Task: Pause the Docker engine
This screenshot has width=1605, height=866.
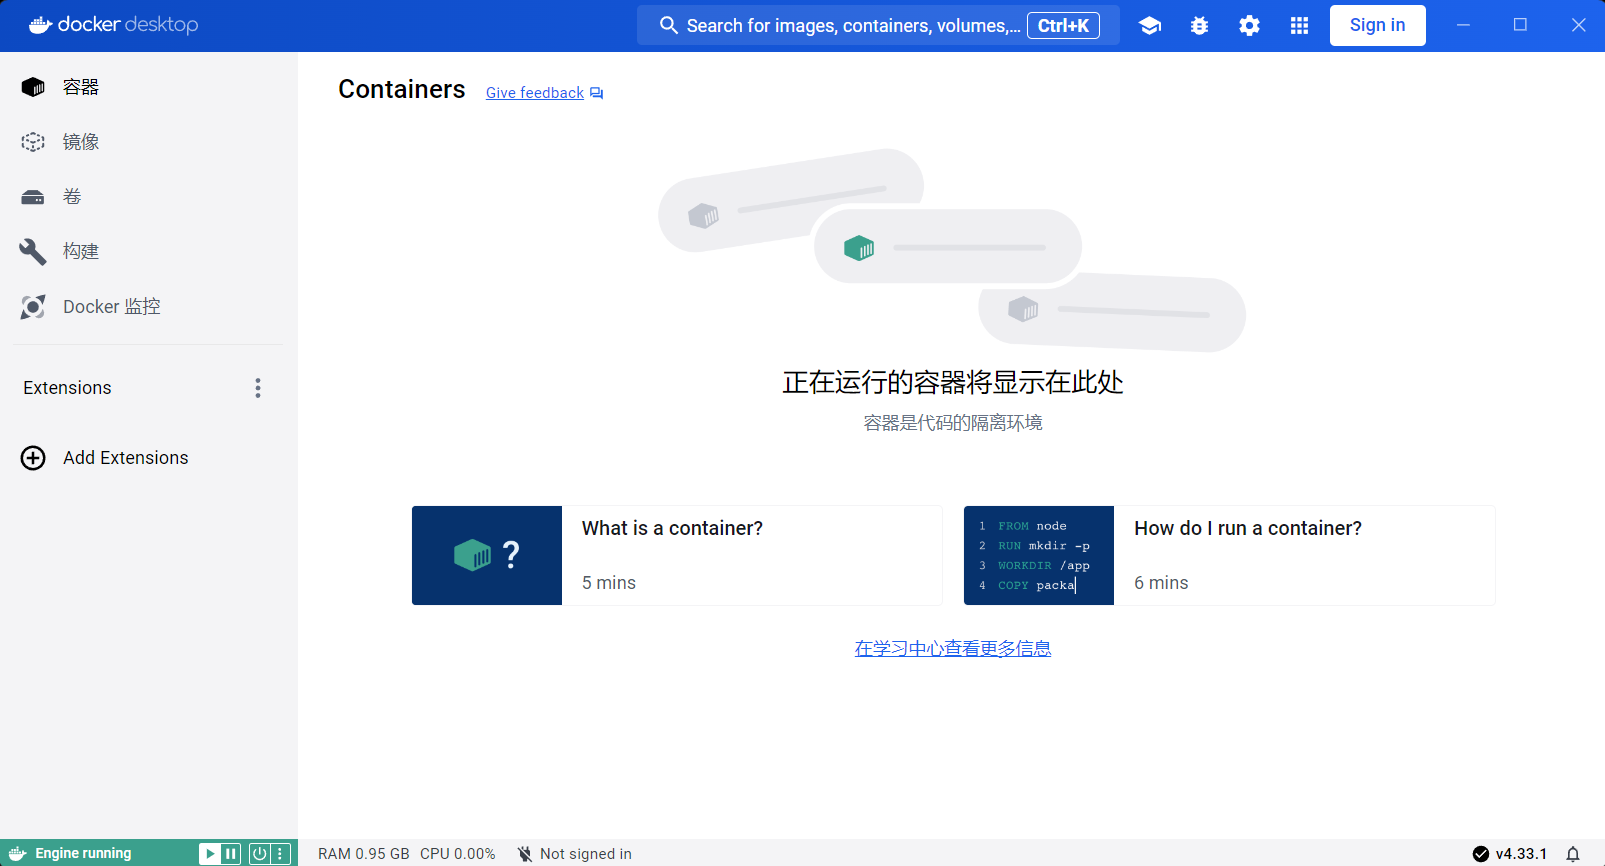Action: coord(231,854)
